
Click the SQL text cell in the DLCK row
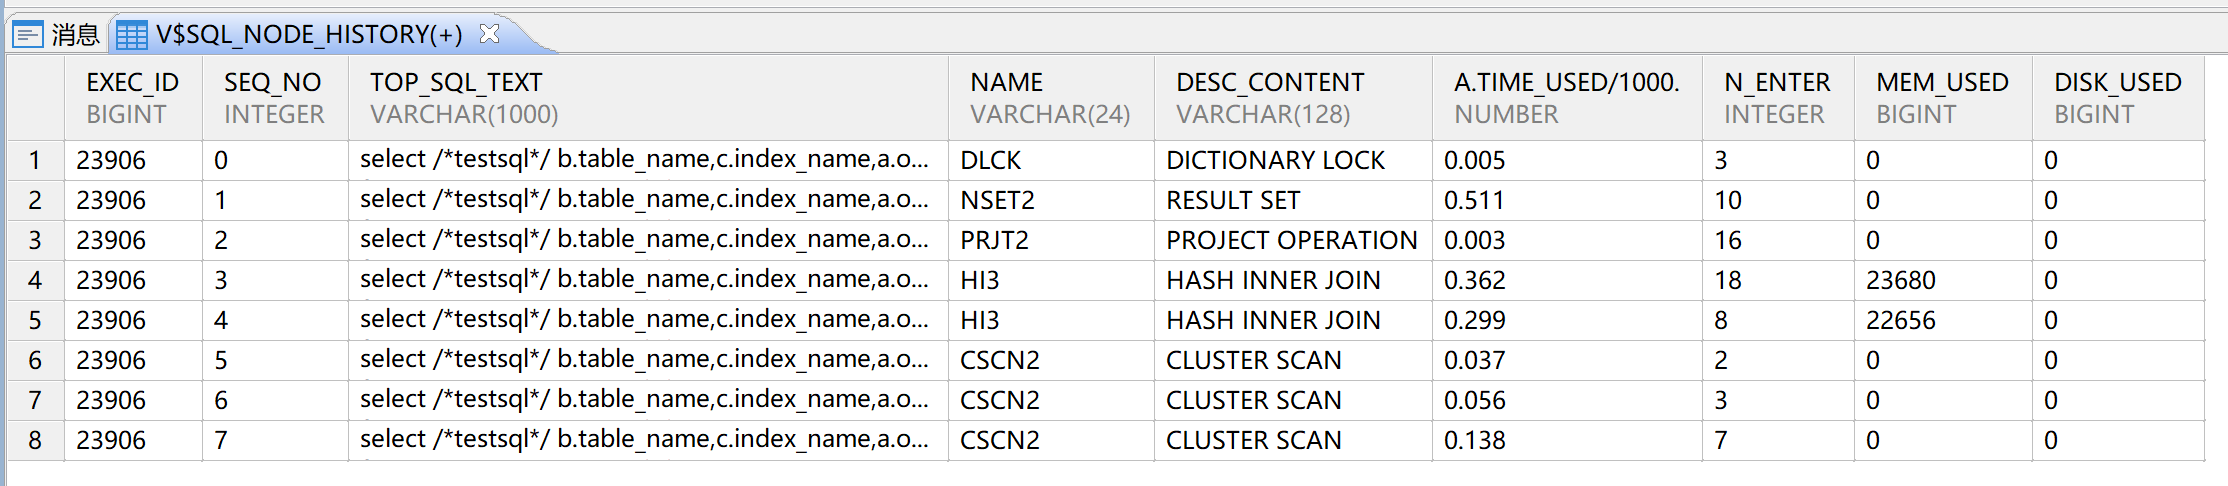point(648,160)
